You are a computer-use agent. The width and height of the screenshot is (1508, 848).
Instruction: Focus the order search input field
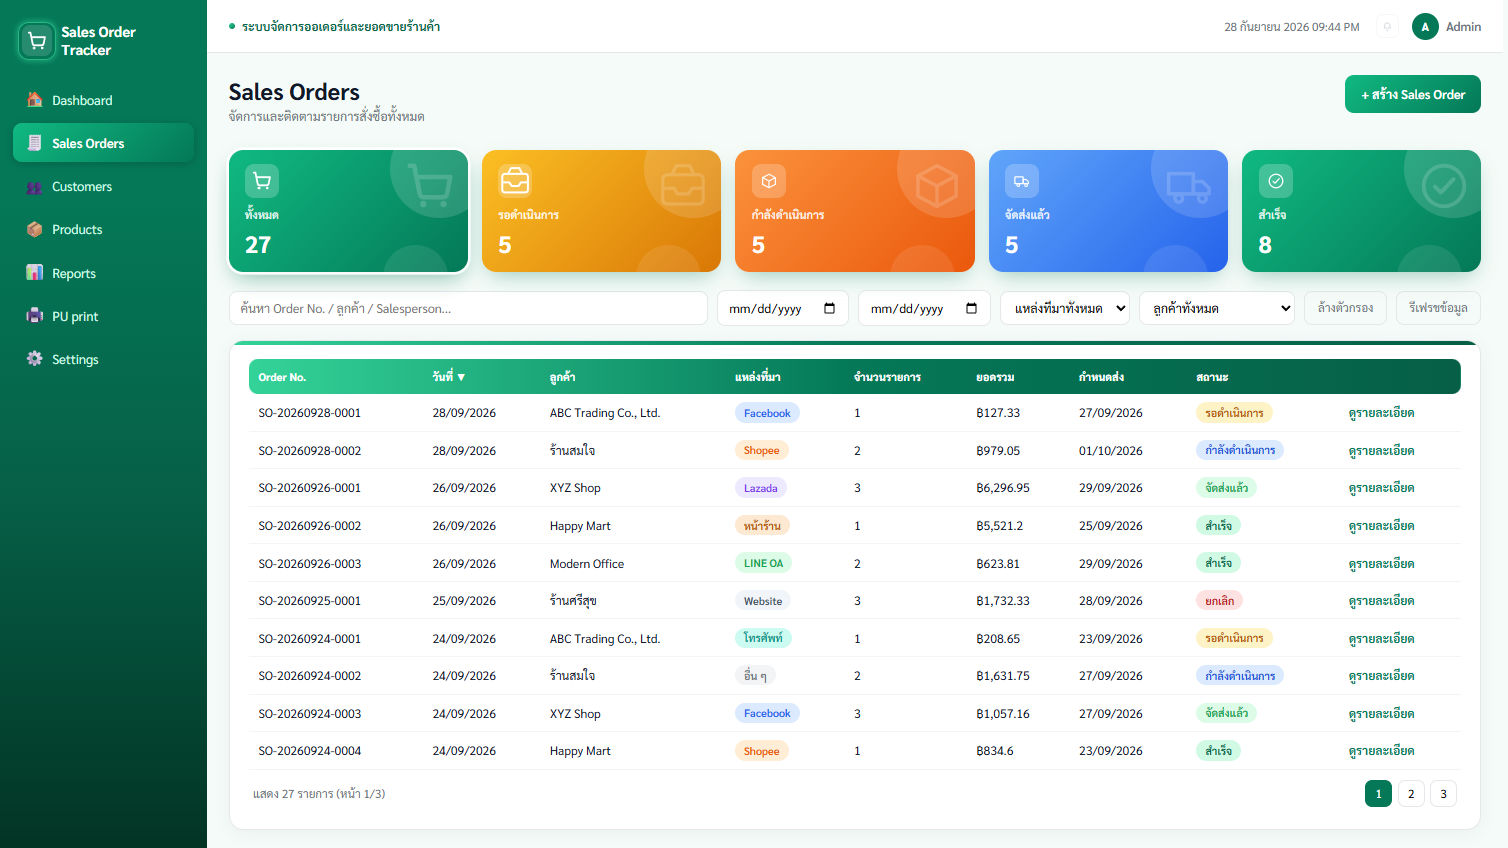coord(468,308)
